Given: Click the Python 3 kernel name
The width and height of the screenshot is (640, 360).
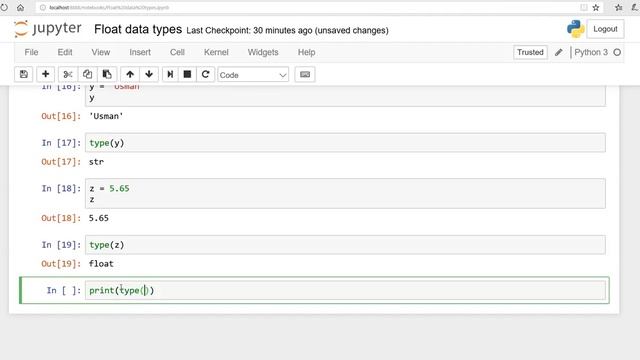Looking at the screenshot, I should [591, 52].
